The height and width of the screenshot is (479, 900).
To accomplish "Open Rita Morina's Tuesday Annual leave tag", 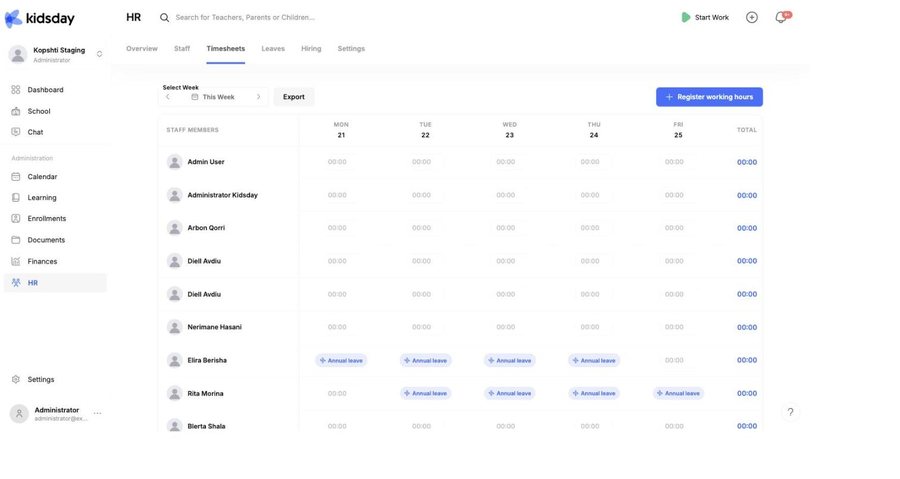I will click(x=425, y=394).
